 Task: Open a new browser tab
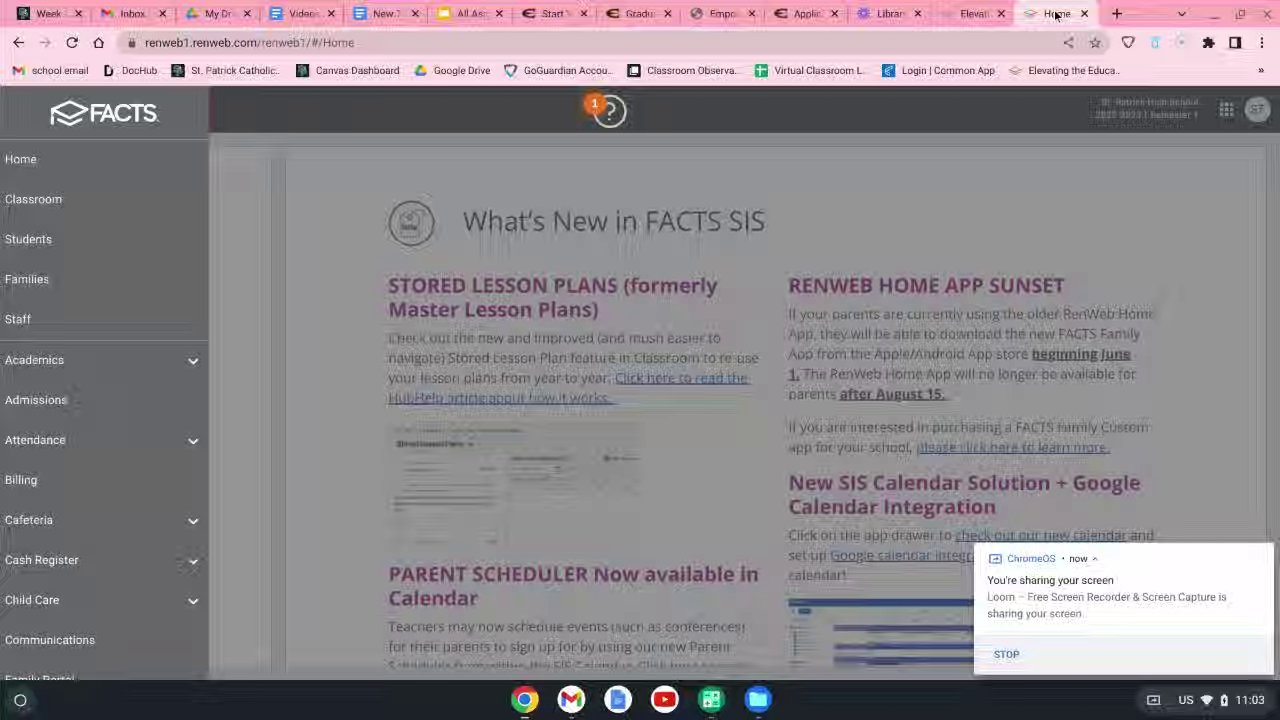click(x=1117, y=14)
